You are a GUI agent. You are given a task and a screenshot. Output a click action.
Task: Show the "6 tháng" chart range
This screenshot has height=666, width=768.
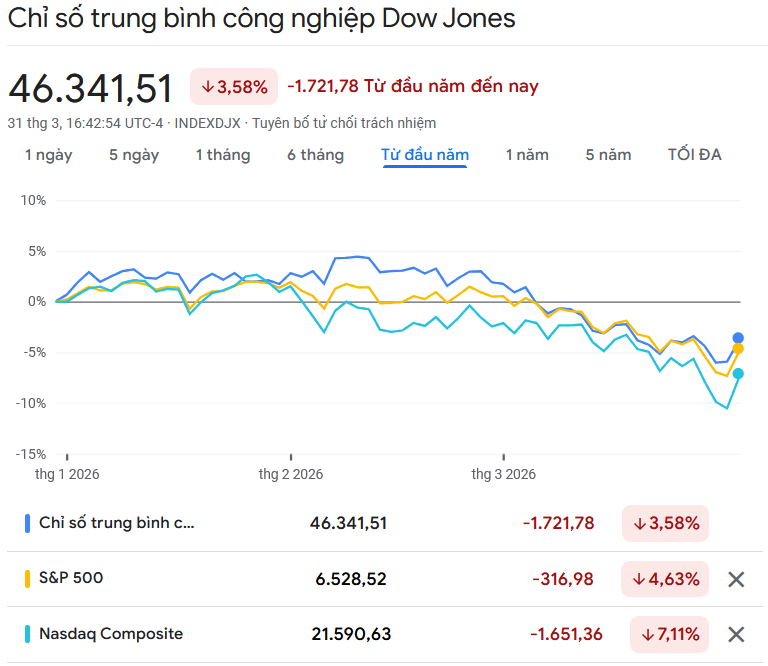(315, 155)
